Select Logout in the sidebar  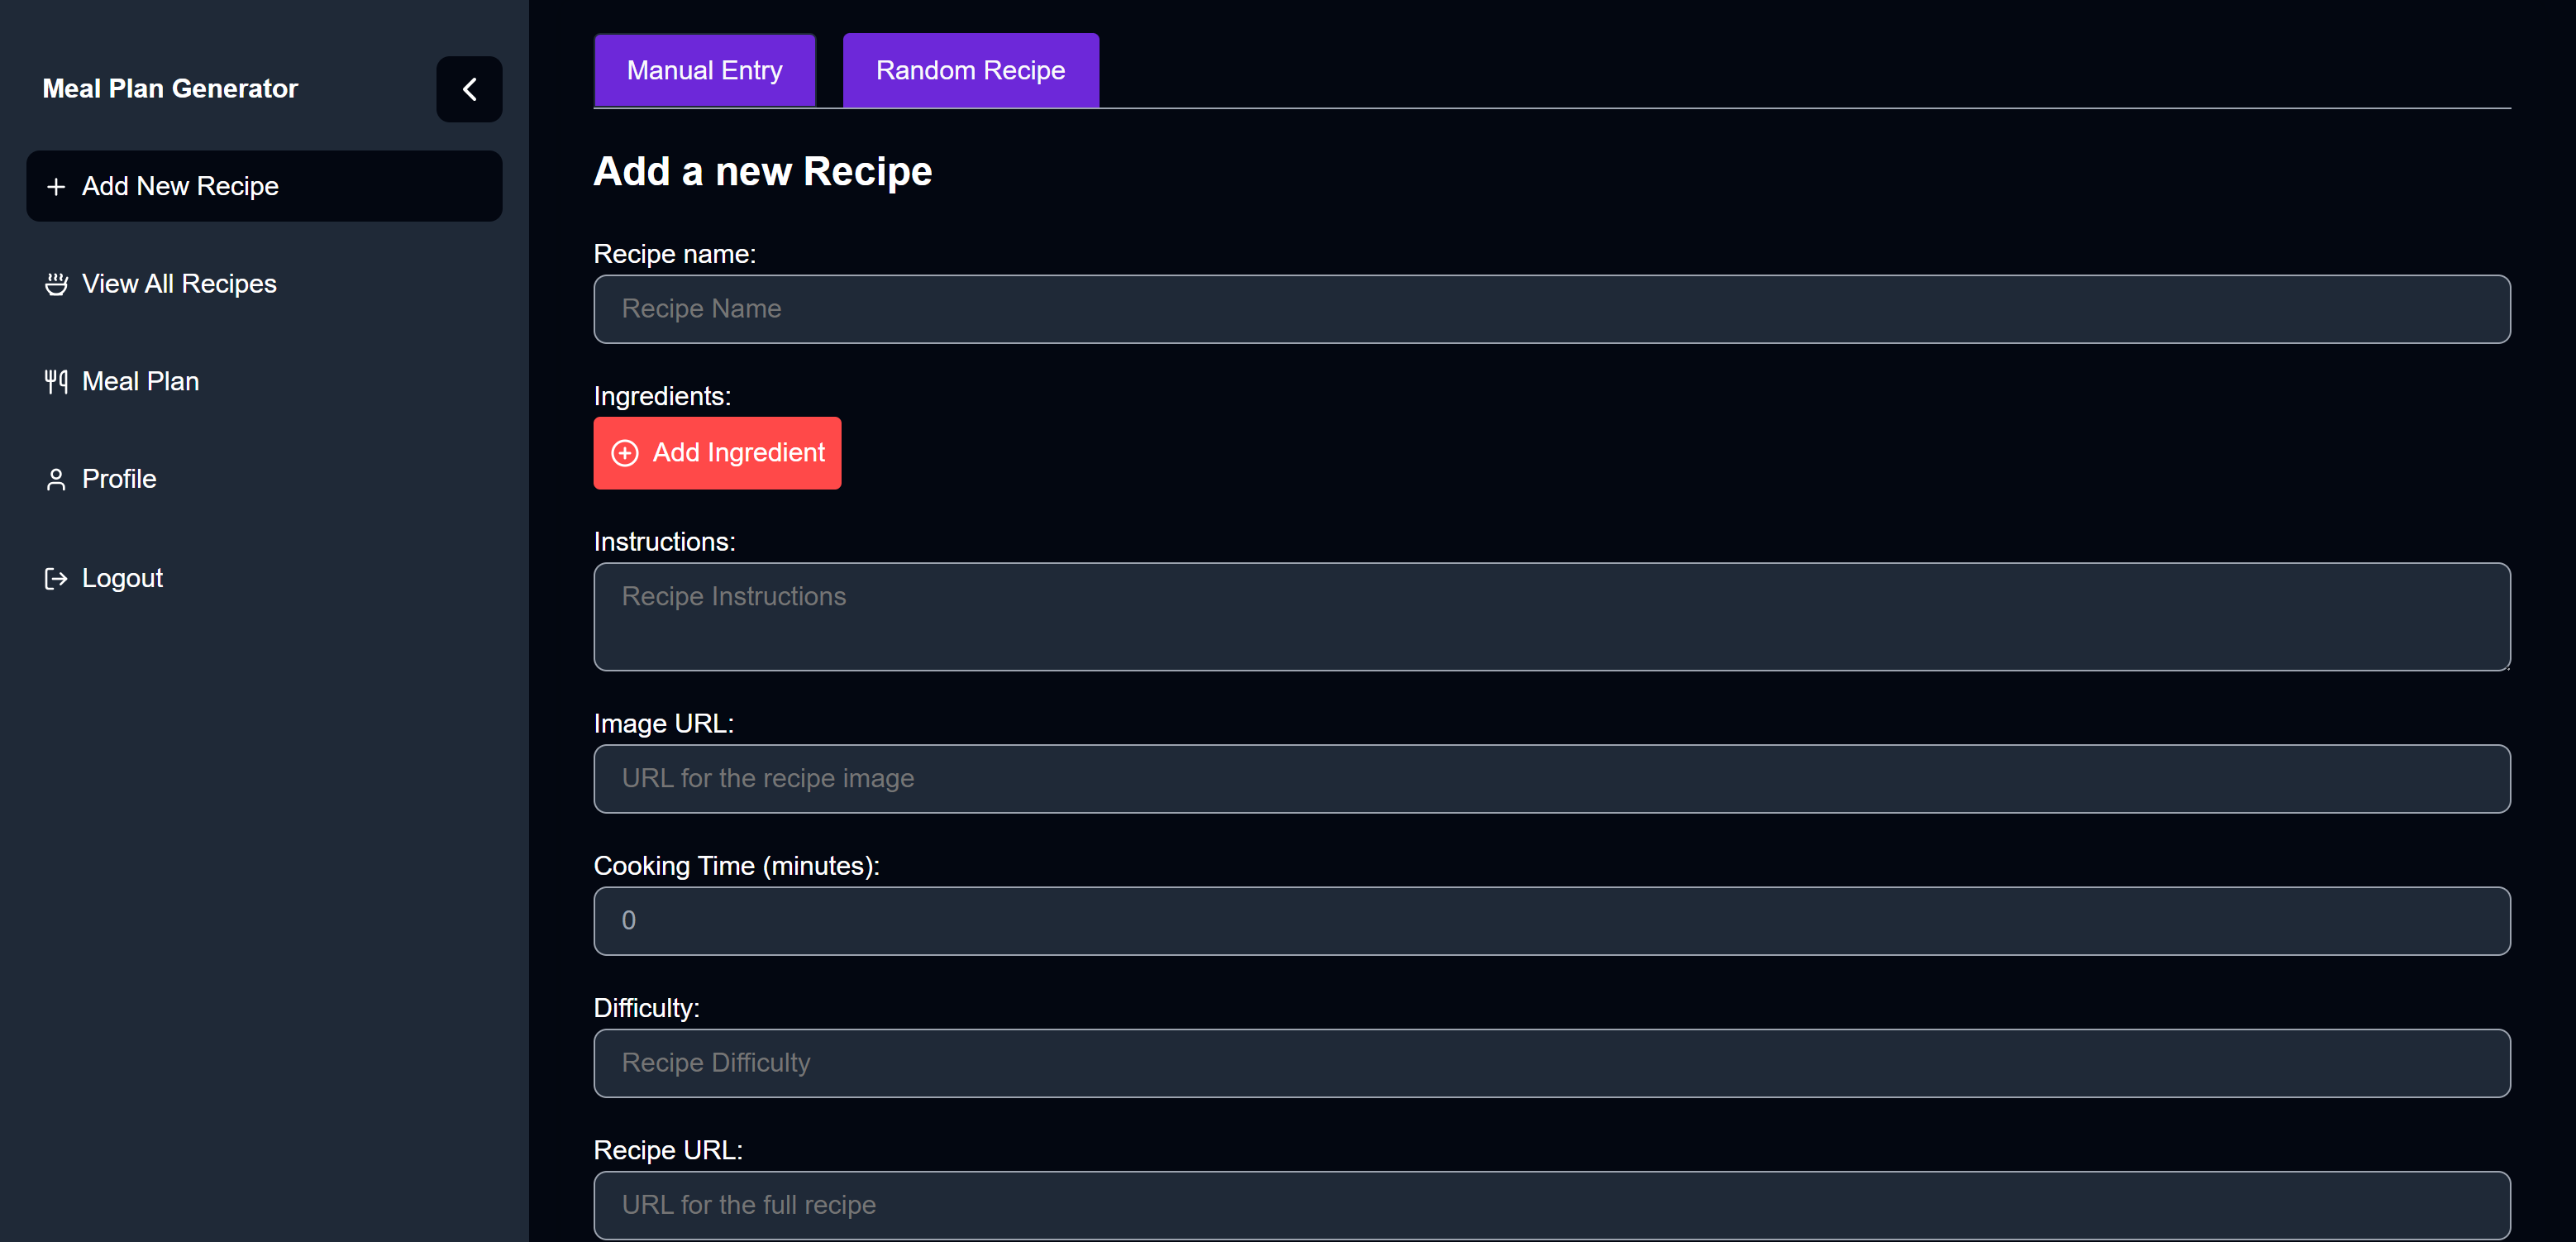(264, 578)
